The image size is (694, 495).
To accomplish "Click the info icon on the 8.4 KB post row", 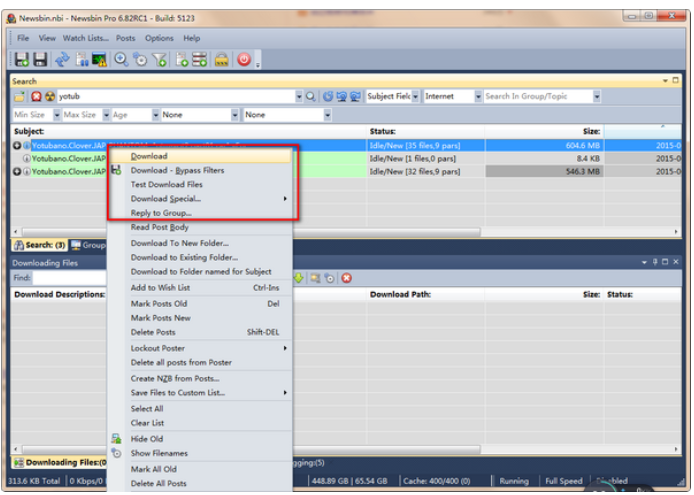I will [27, 159].
